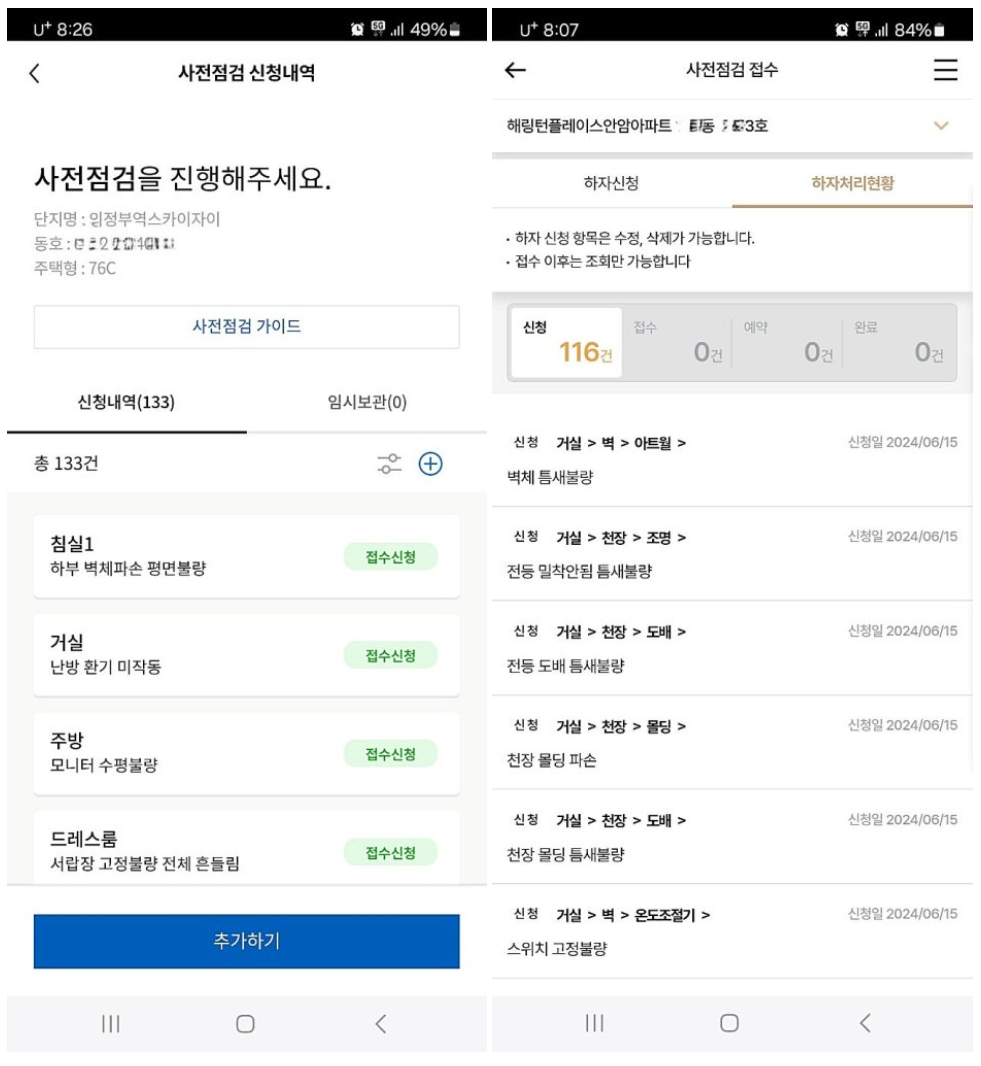
Task: Open the hamburger menu icon
Action: [x=944, y=70]
